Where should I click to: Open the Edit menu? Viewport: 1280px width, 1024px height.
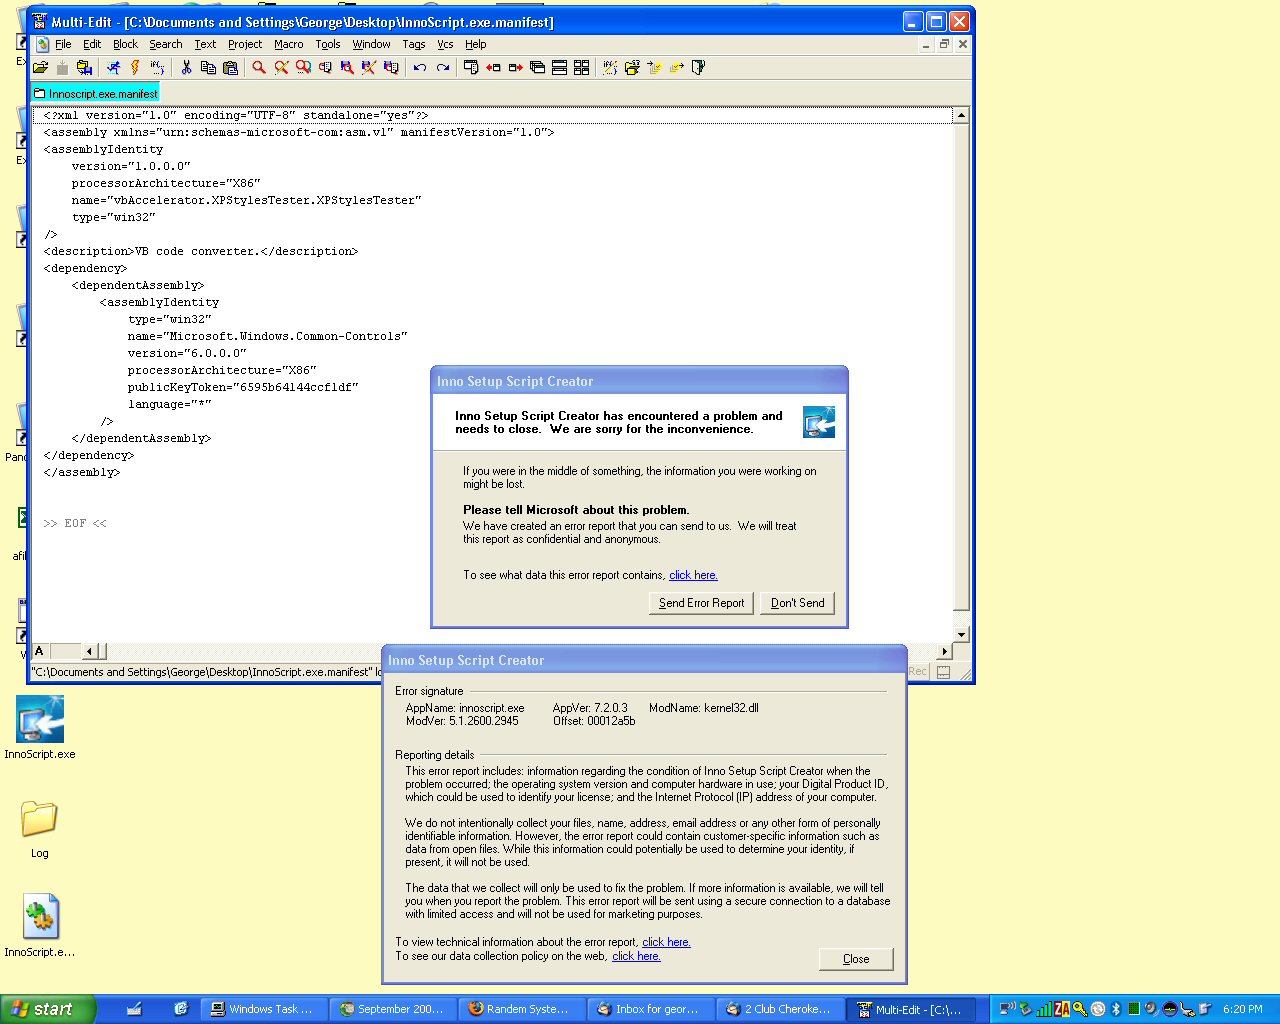click(x=92, y=44)
